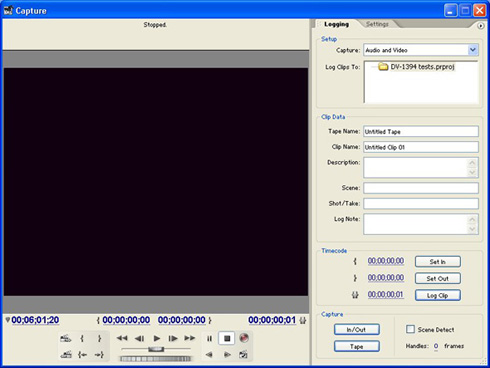
Task: Click the In/Out capture button
Action: tap(356, 330)
